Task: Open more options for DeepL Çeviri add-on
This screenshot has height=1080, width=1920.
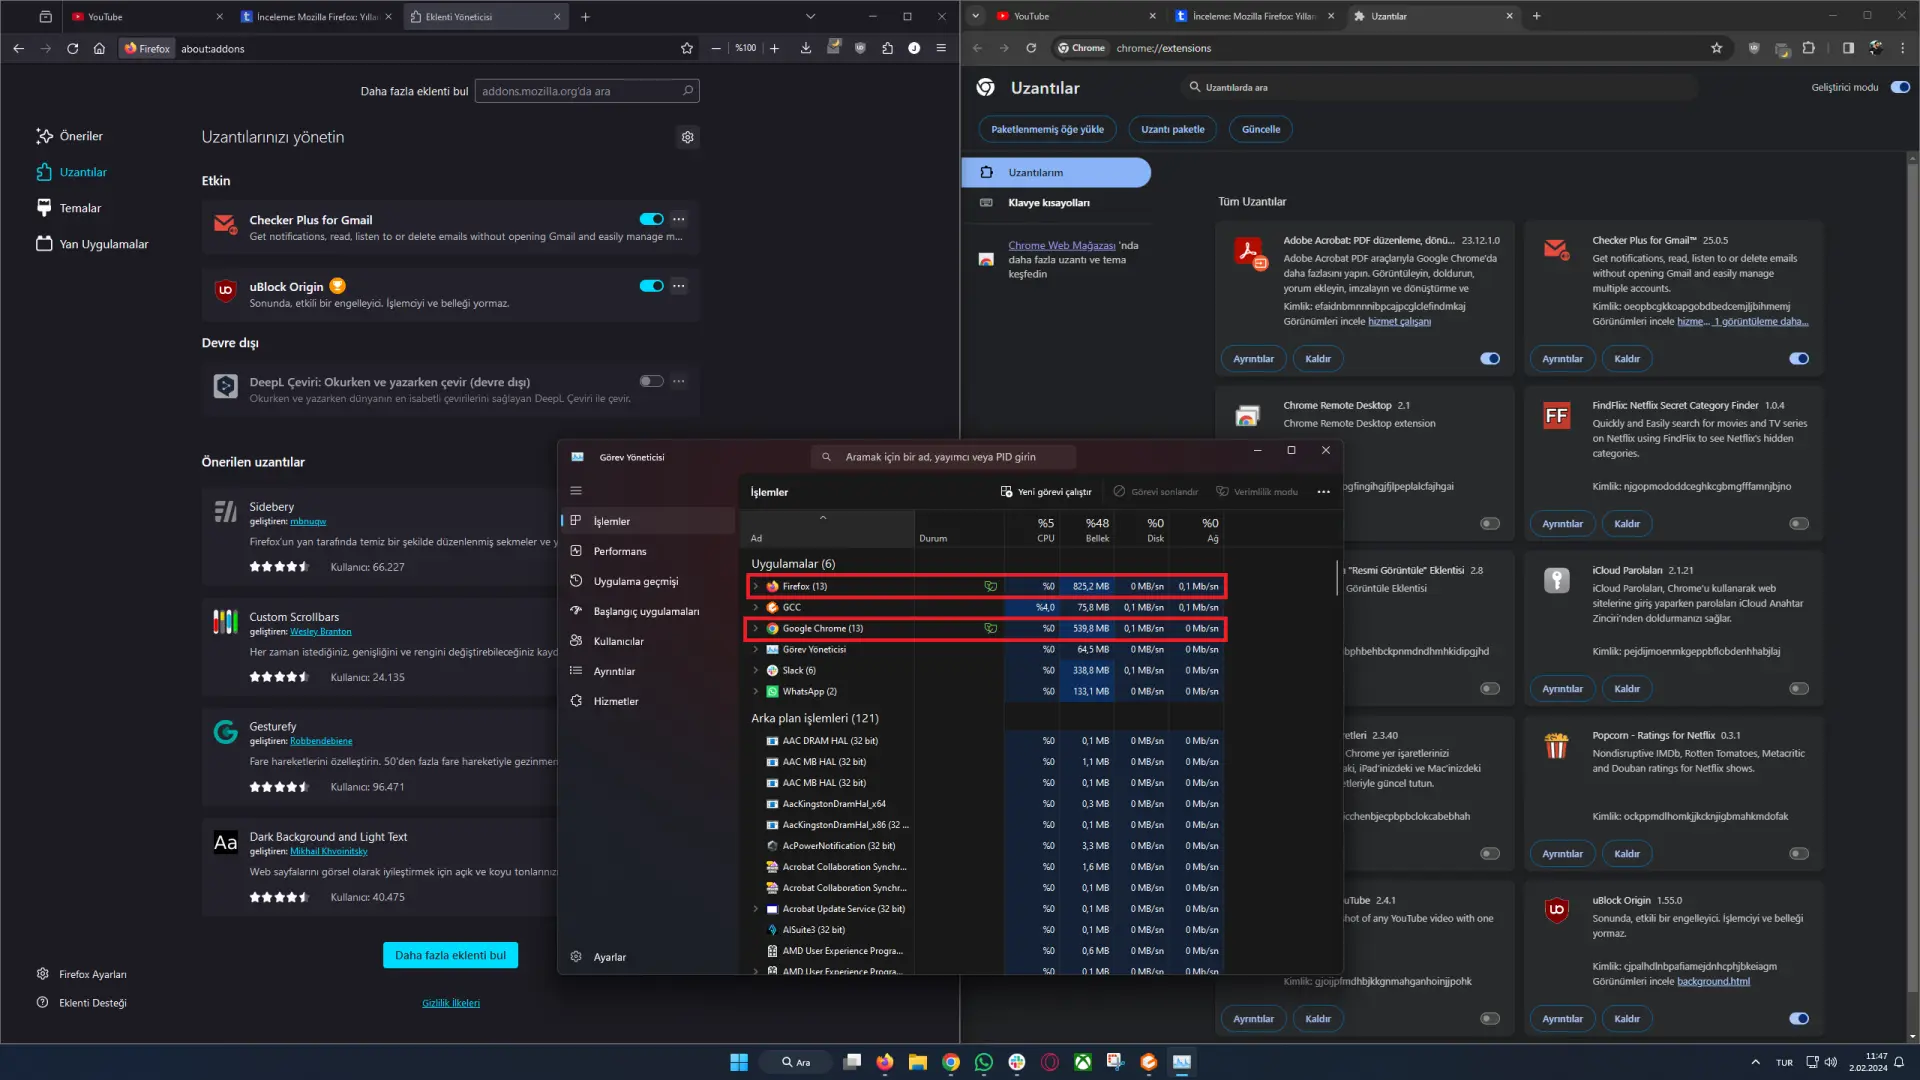Action: point(679,381)
